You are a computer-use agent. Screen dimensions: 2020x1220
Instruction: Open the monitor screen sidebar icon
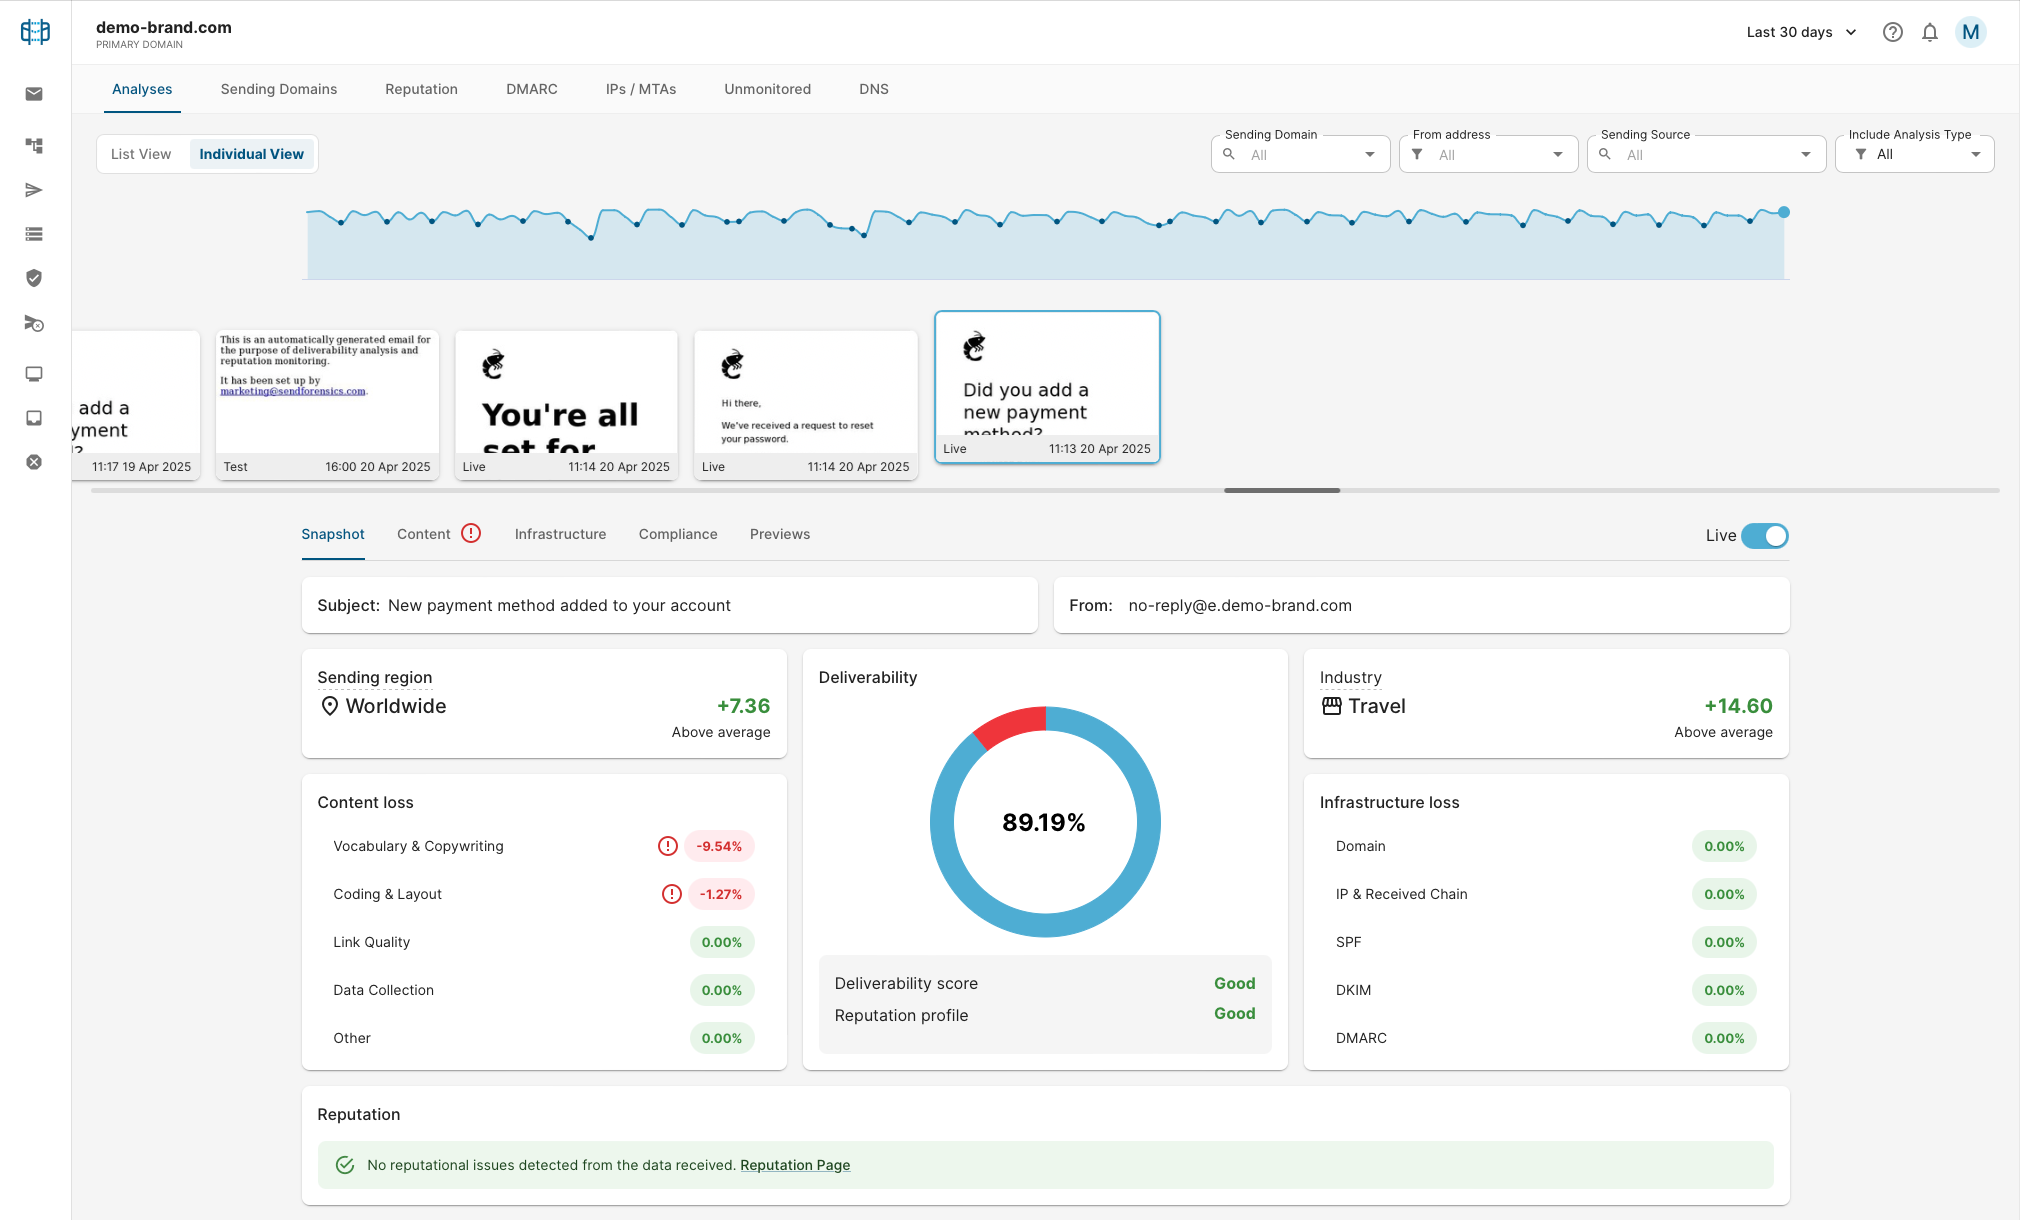pos(34,374)
